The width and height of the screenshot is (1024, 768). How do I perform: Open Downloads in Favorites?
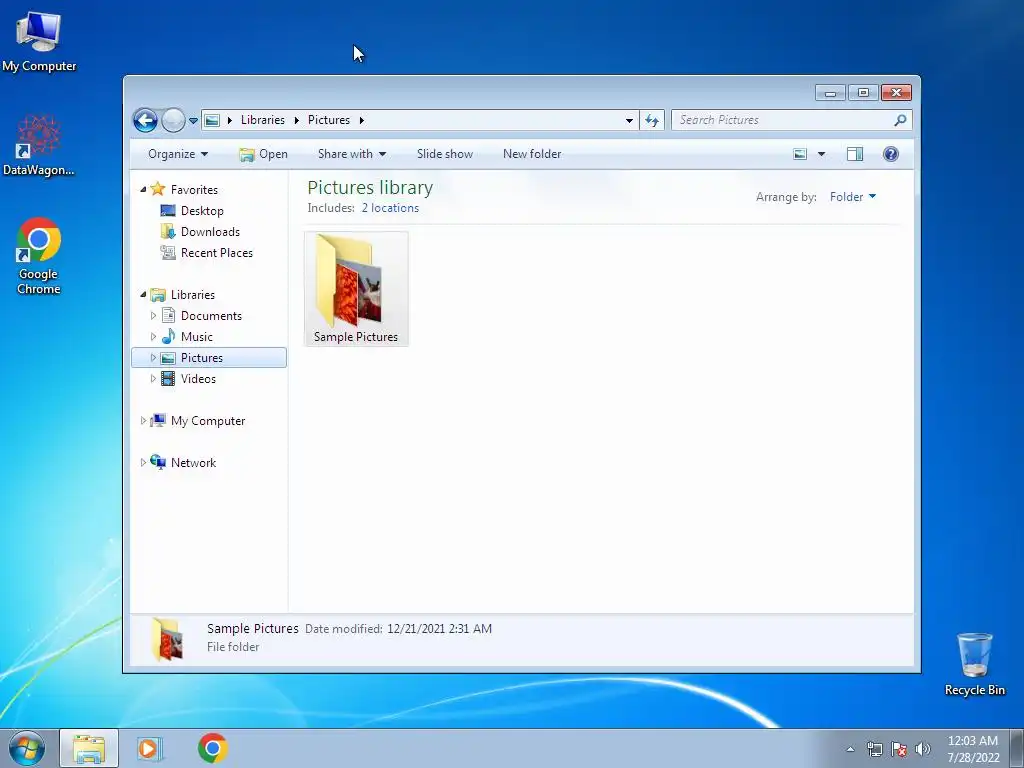click(210, 232)
